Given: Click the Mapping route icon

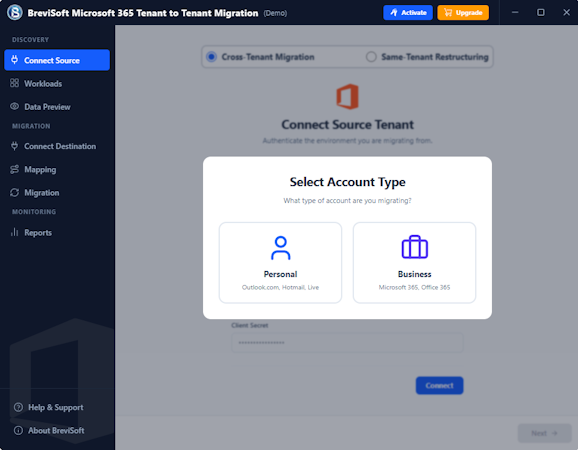Looking at the screenshot, I should tap(14, 169).
